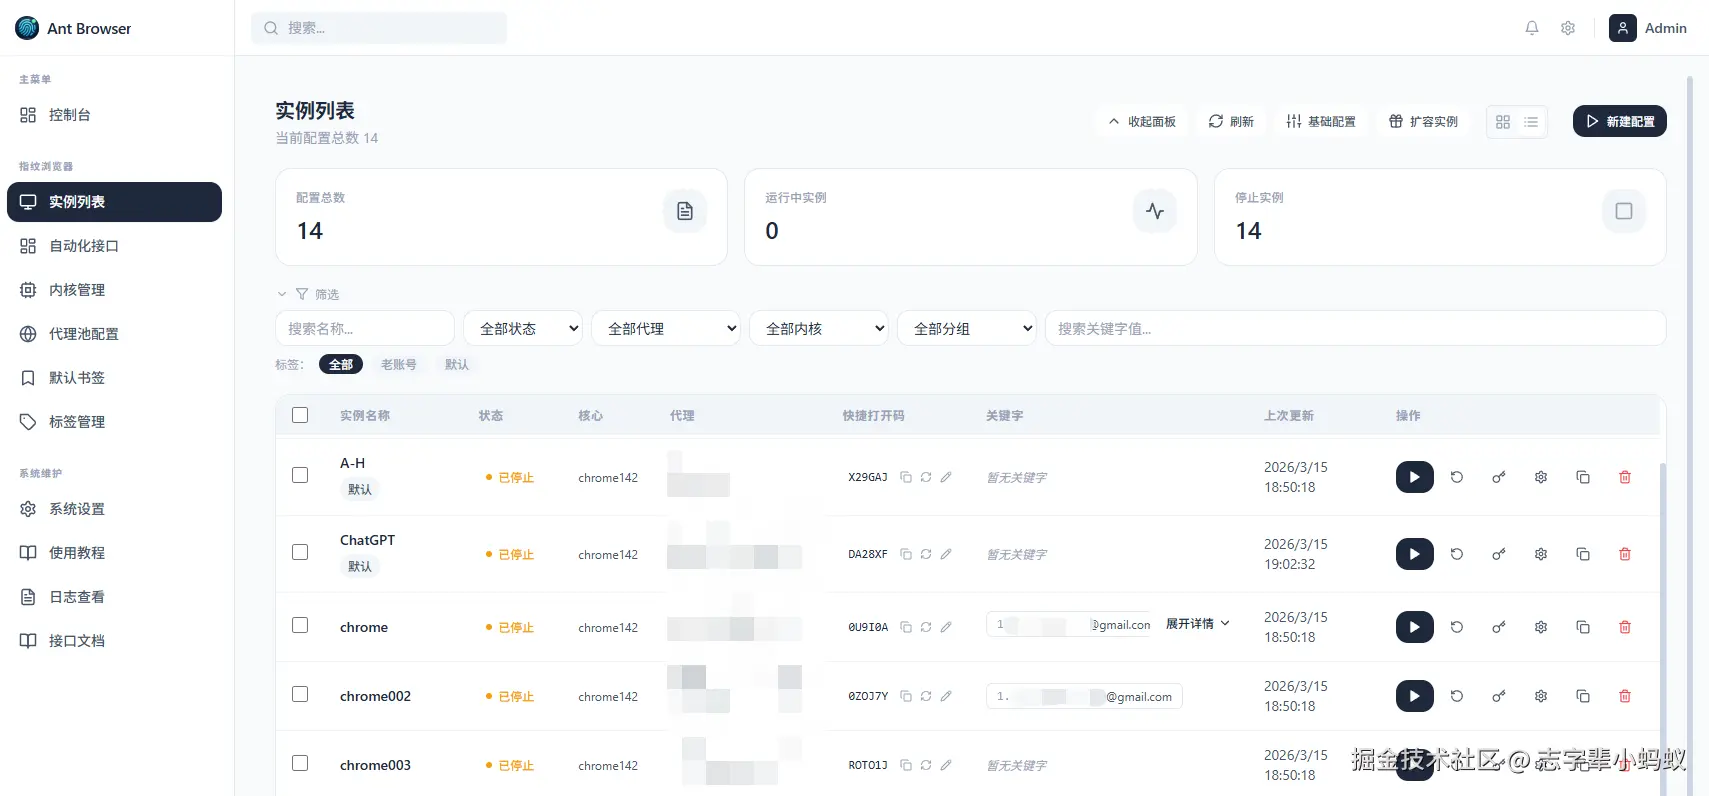
Task: Select the ChatGPT instance checkbox
Action: tap(300, 552)
